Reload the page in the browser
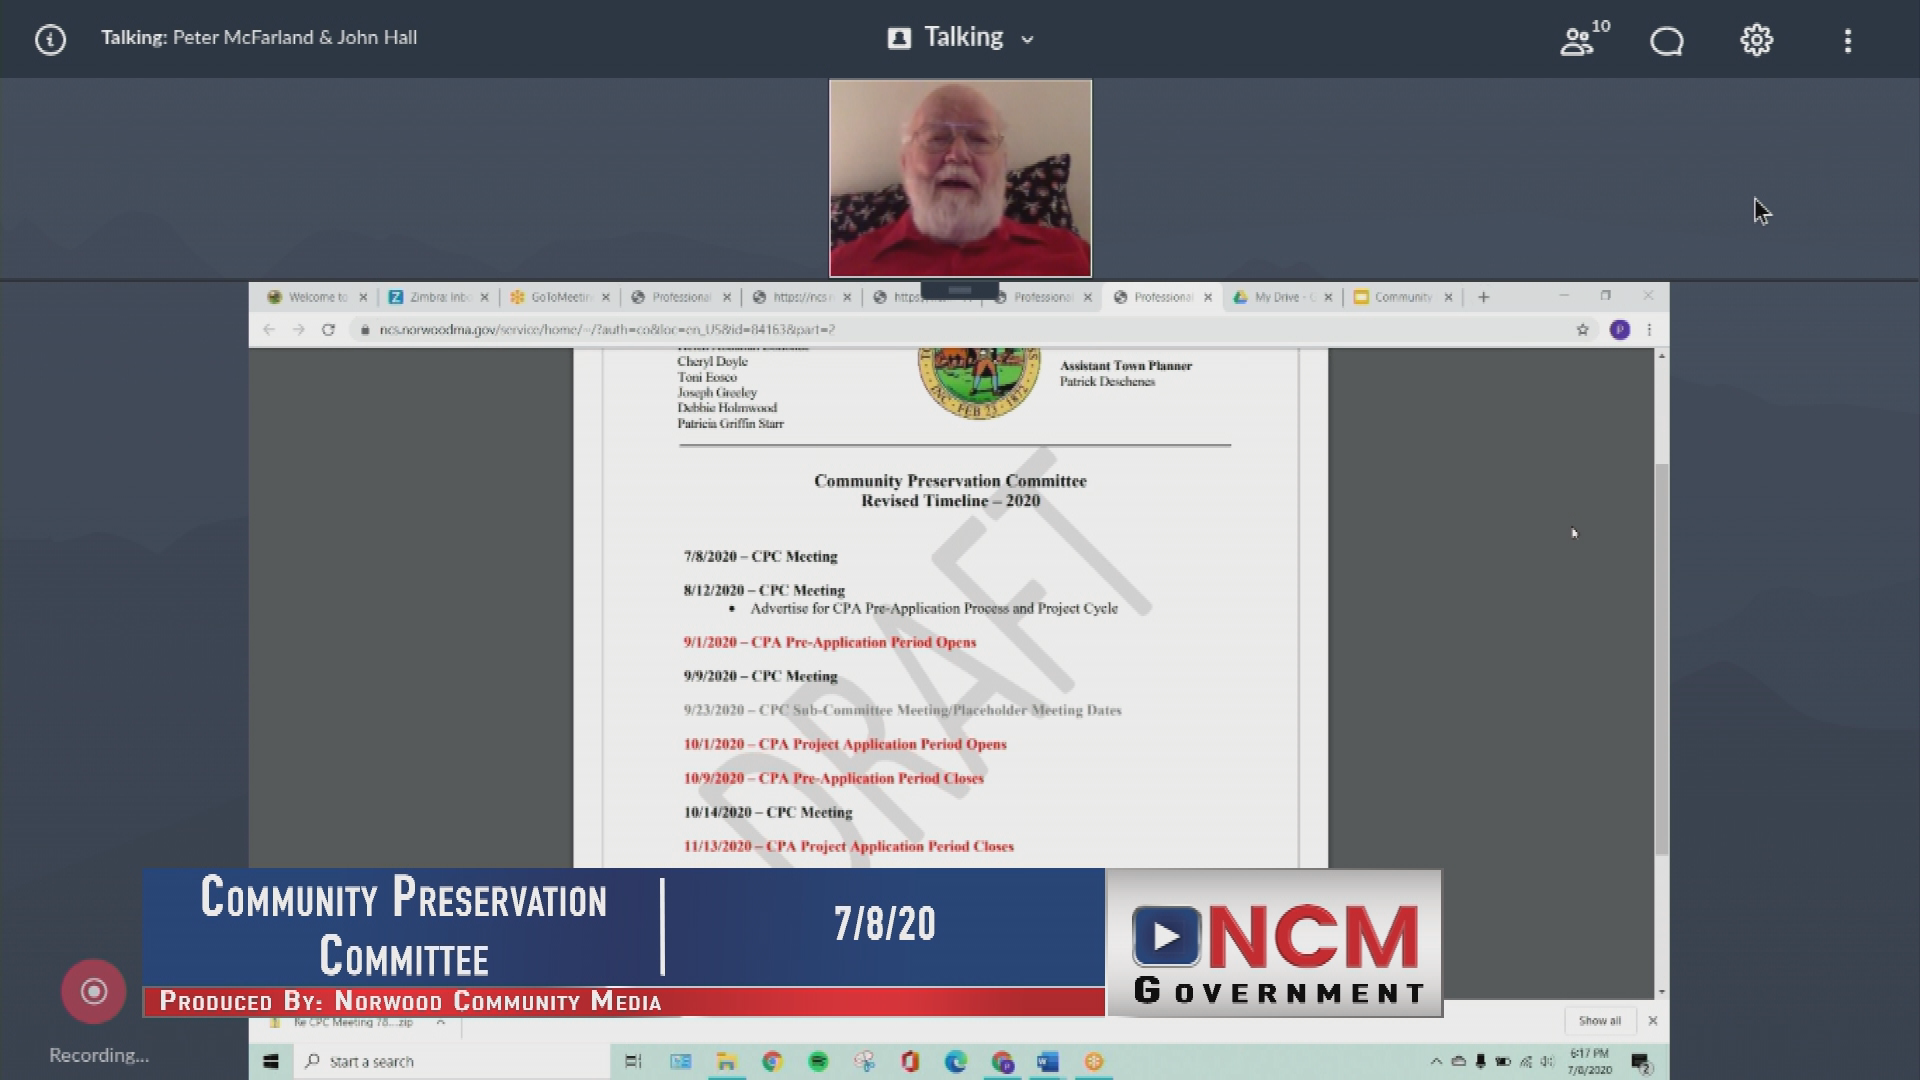 328,329
